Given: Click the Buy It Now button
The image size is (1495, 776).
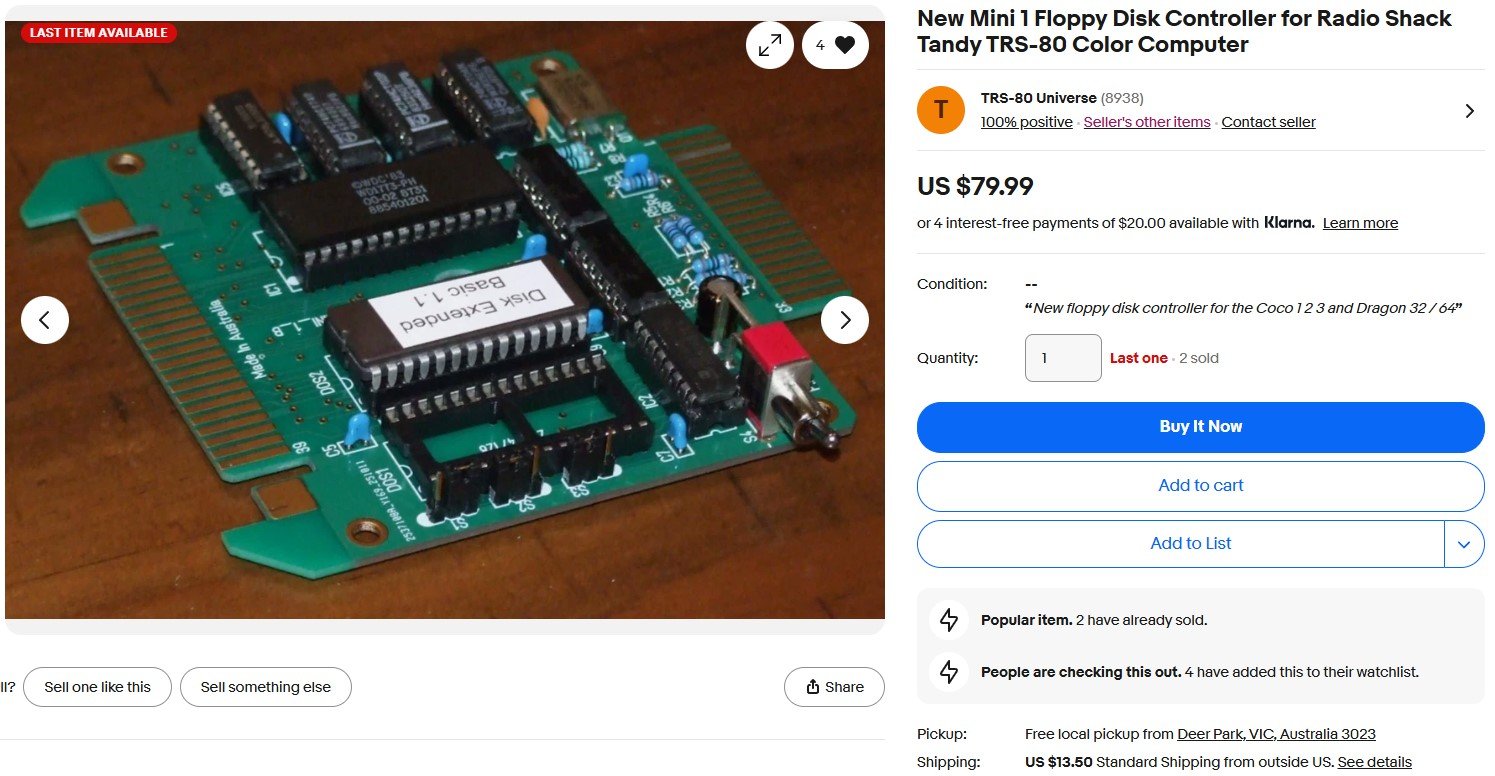Looking at the screenshot, I should [1200, 427].
